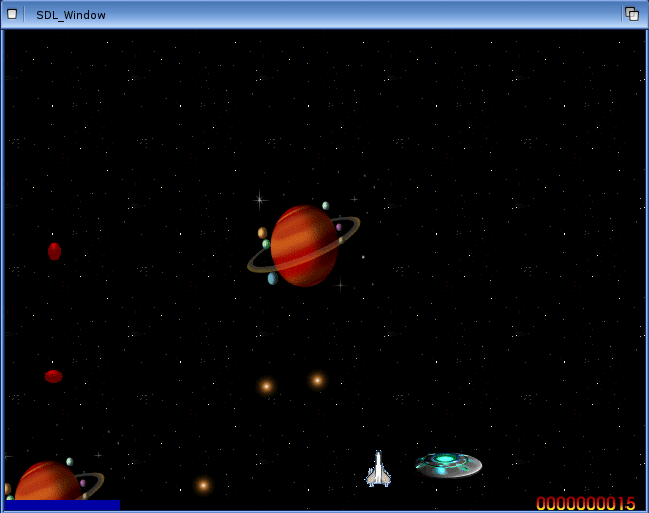This screenshot has width=649, height=513.
Task: Click the blue moon below large planet's ring
Action: (272, 279)
